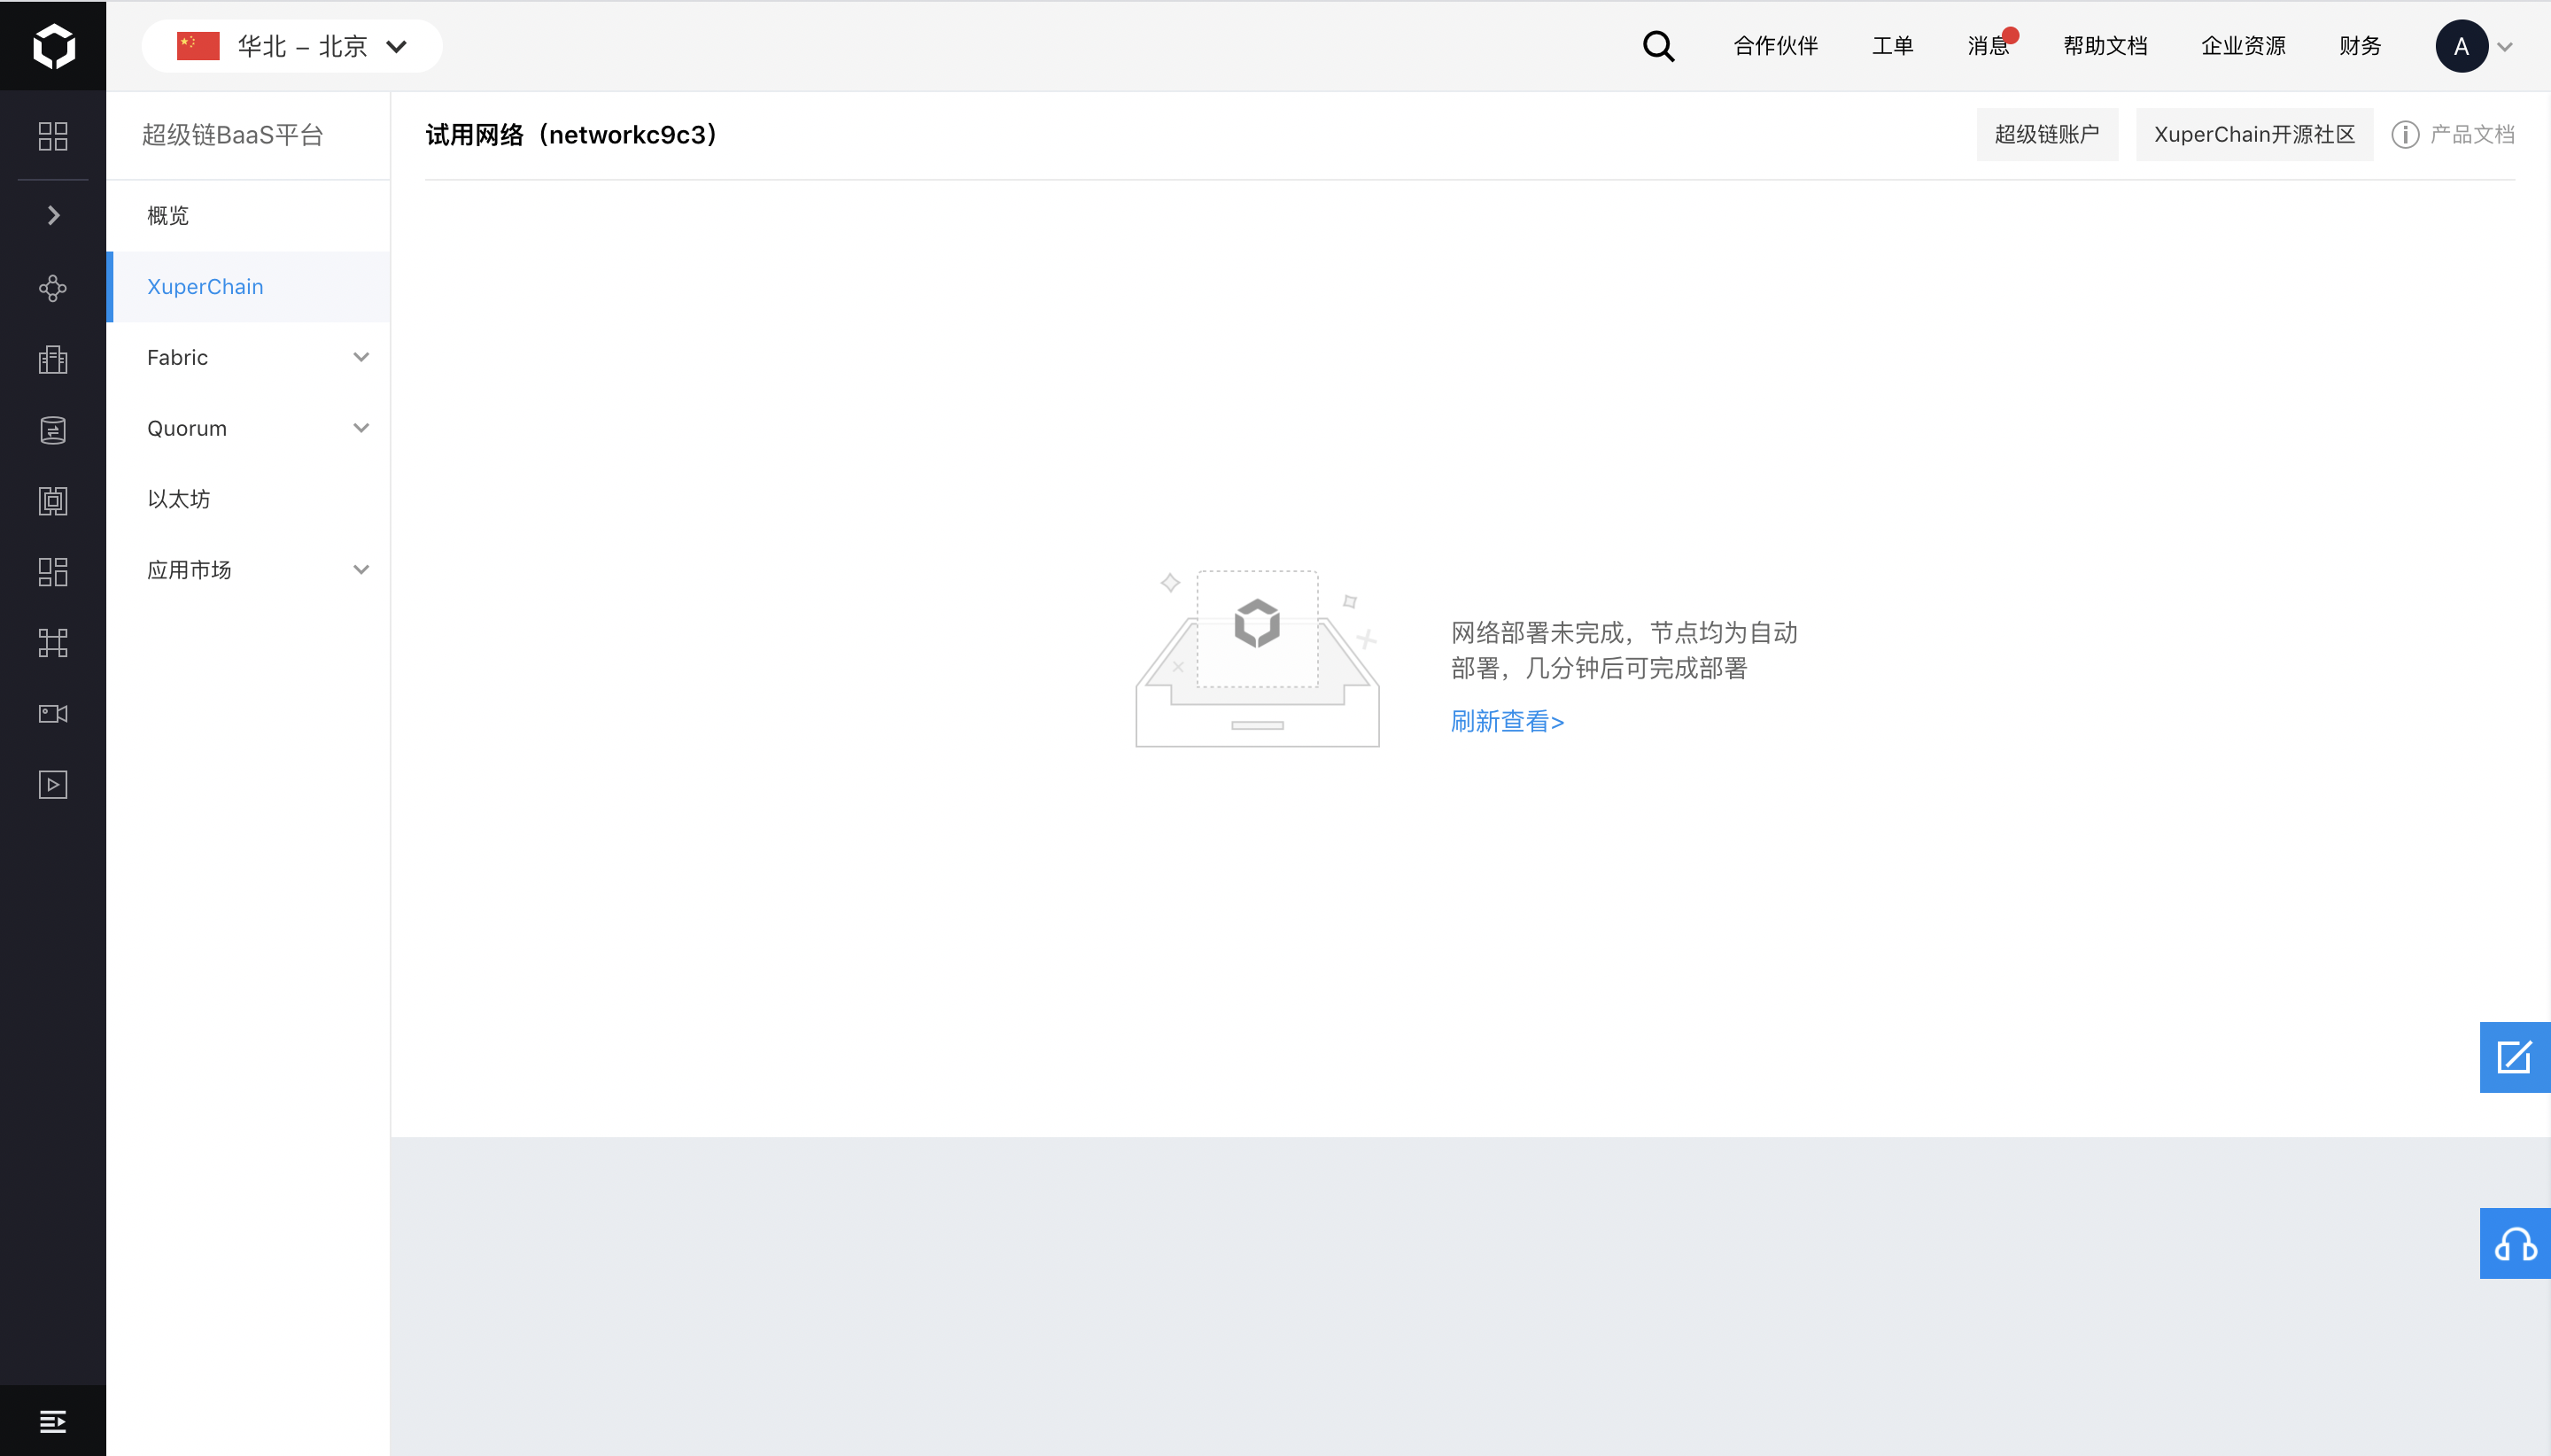Expand the Fabric chevron
Screen dimensions: 2551x1456
point(361,357)
